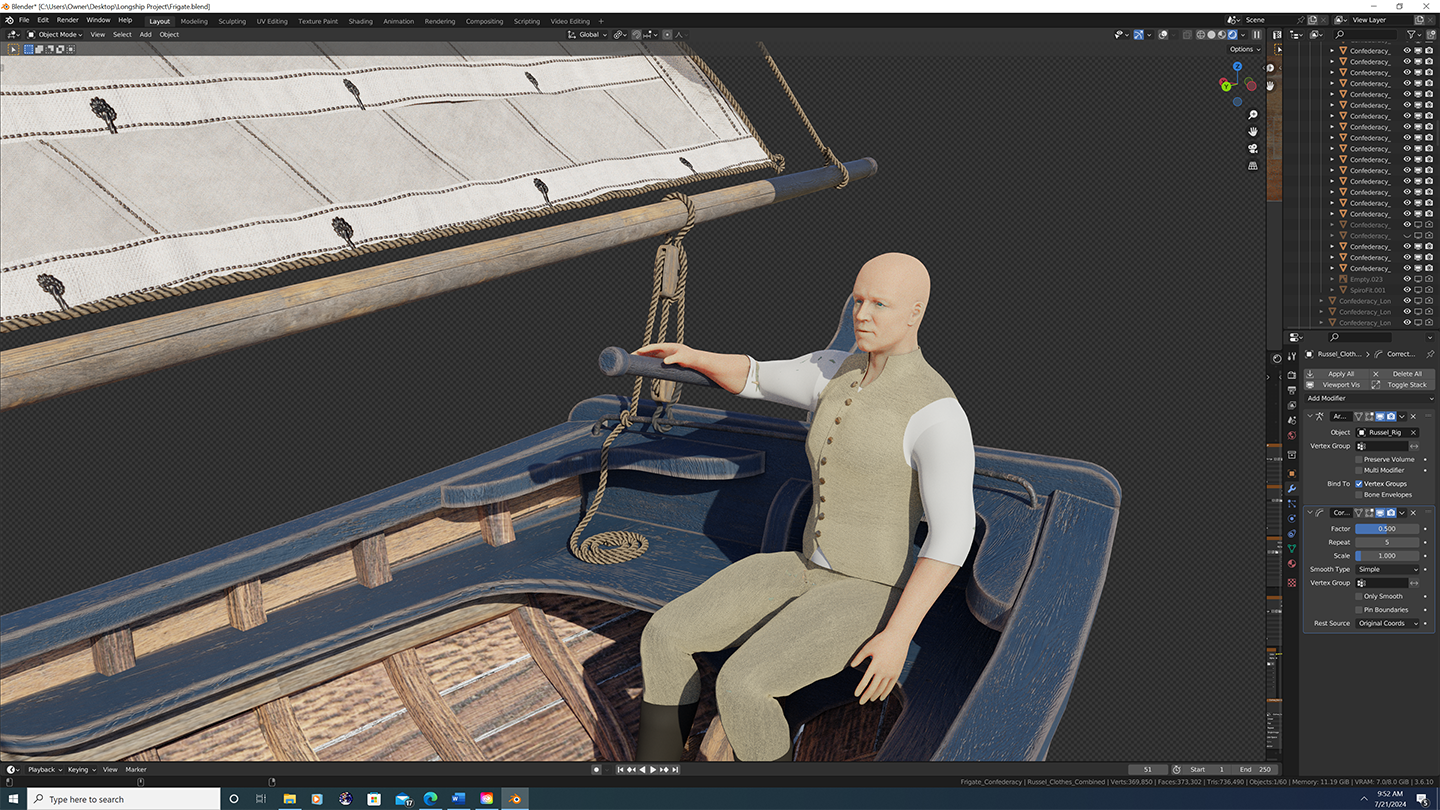1440x810 pixels.
Task: Click the Viewport Vis button
Action: (x=1336, y=385)
